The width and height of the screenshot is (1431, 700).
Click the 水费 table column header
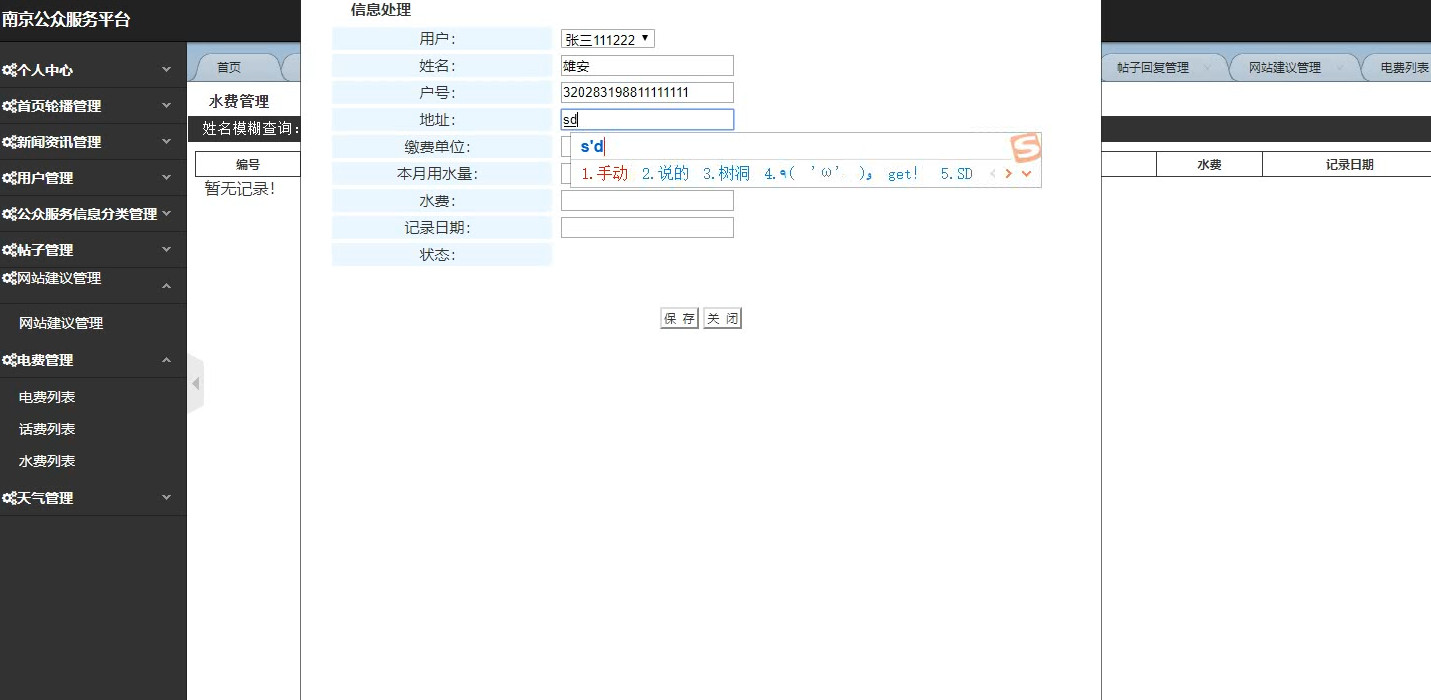(1209, 165)
